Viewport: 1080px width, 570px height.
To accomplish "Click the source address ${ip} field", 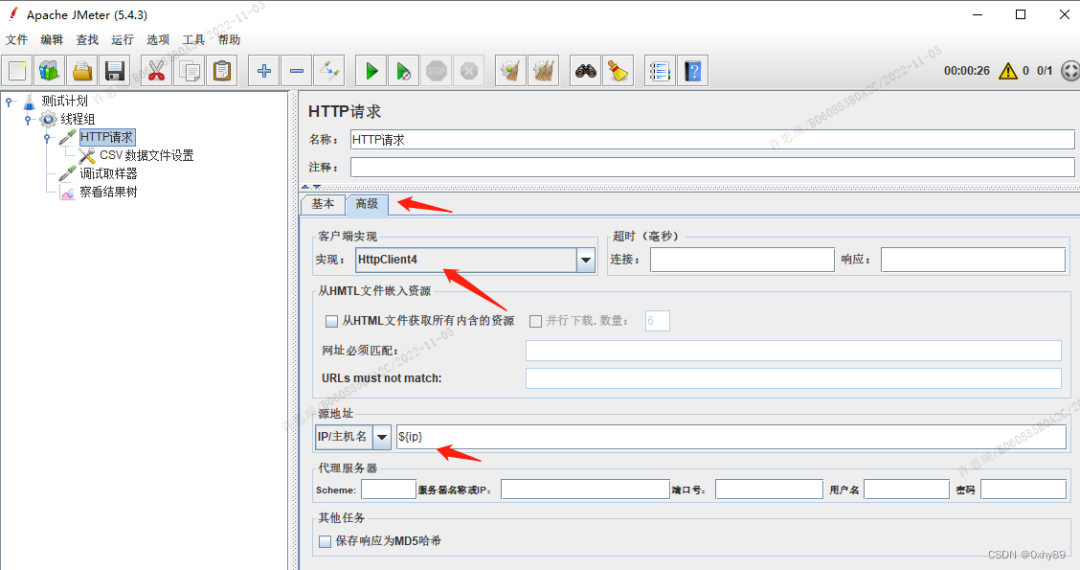I will [x=731, y=437].
